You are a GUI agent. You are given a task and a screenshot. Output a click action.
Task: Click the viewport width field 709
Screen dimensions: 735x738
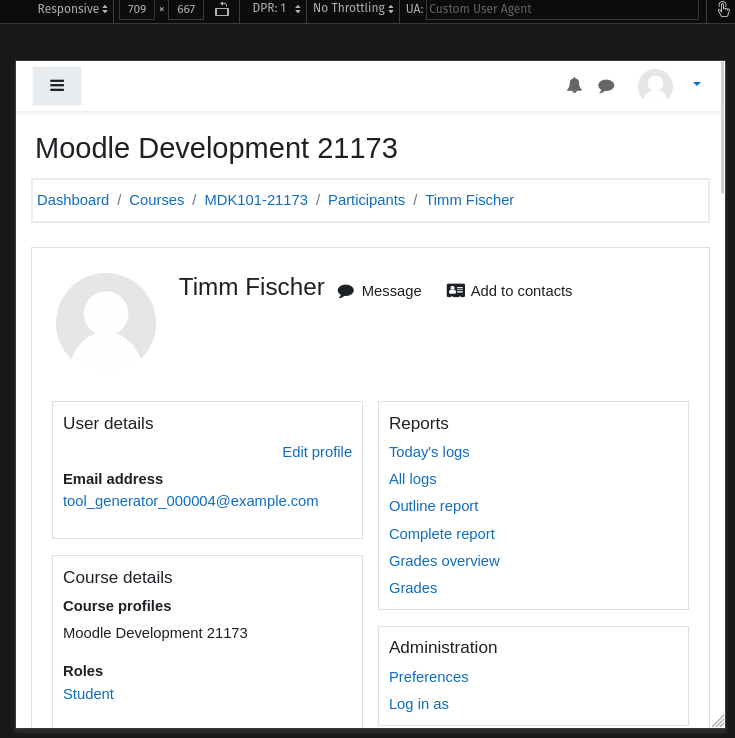[x=137, y=9]
